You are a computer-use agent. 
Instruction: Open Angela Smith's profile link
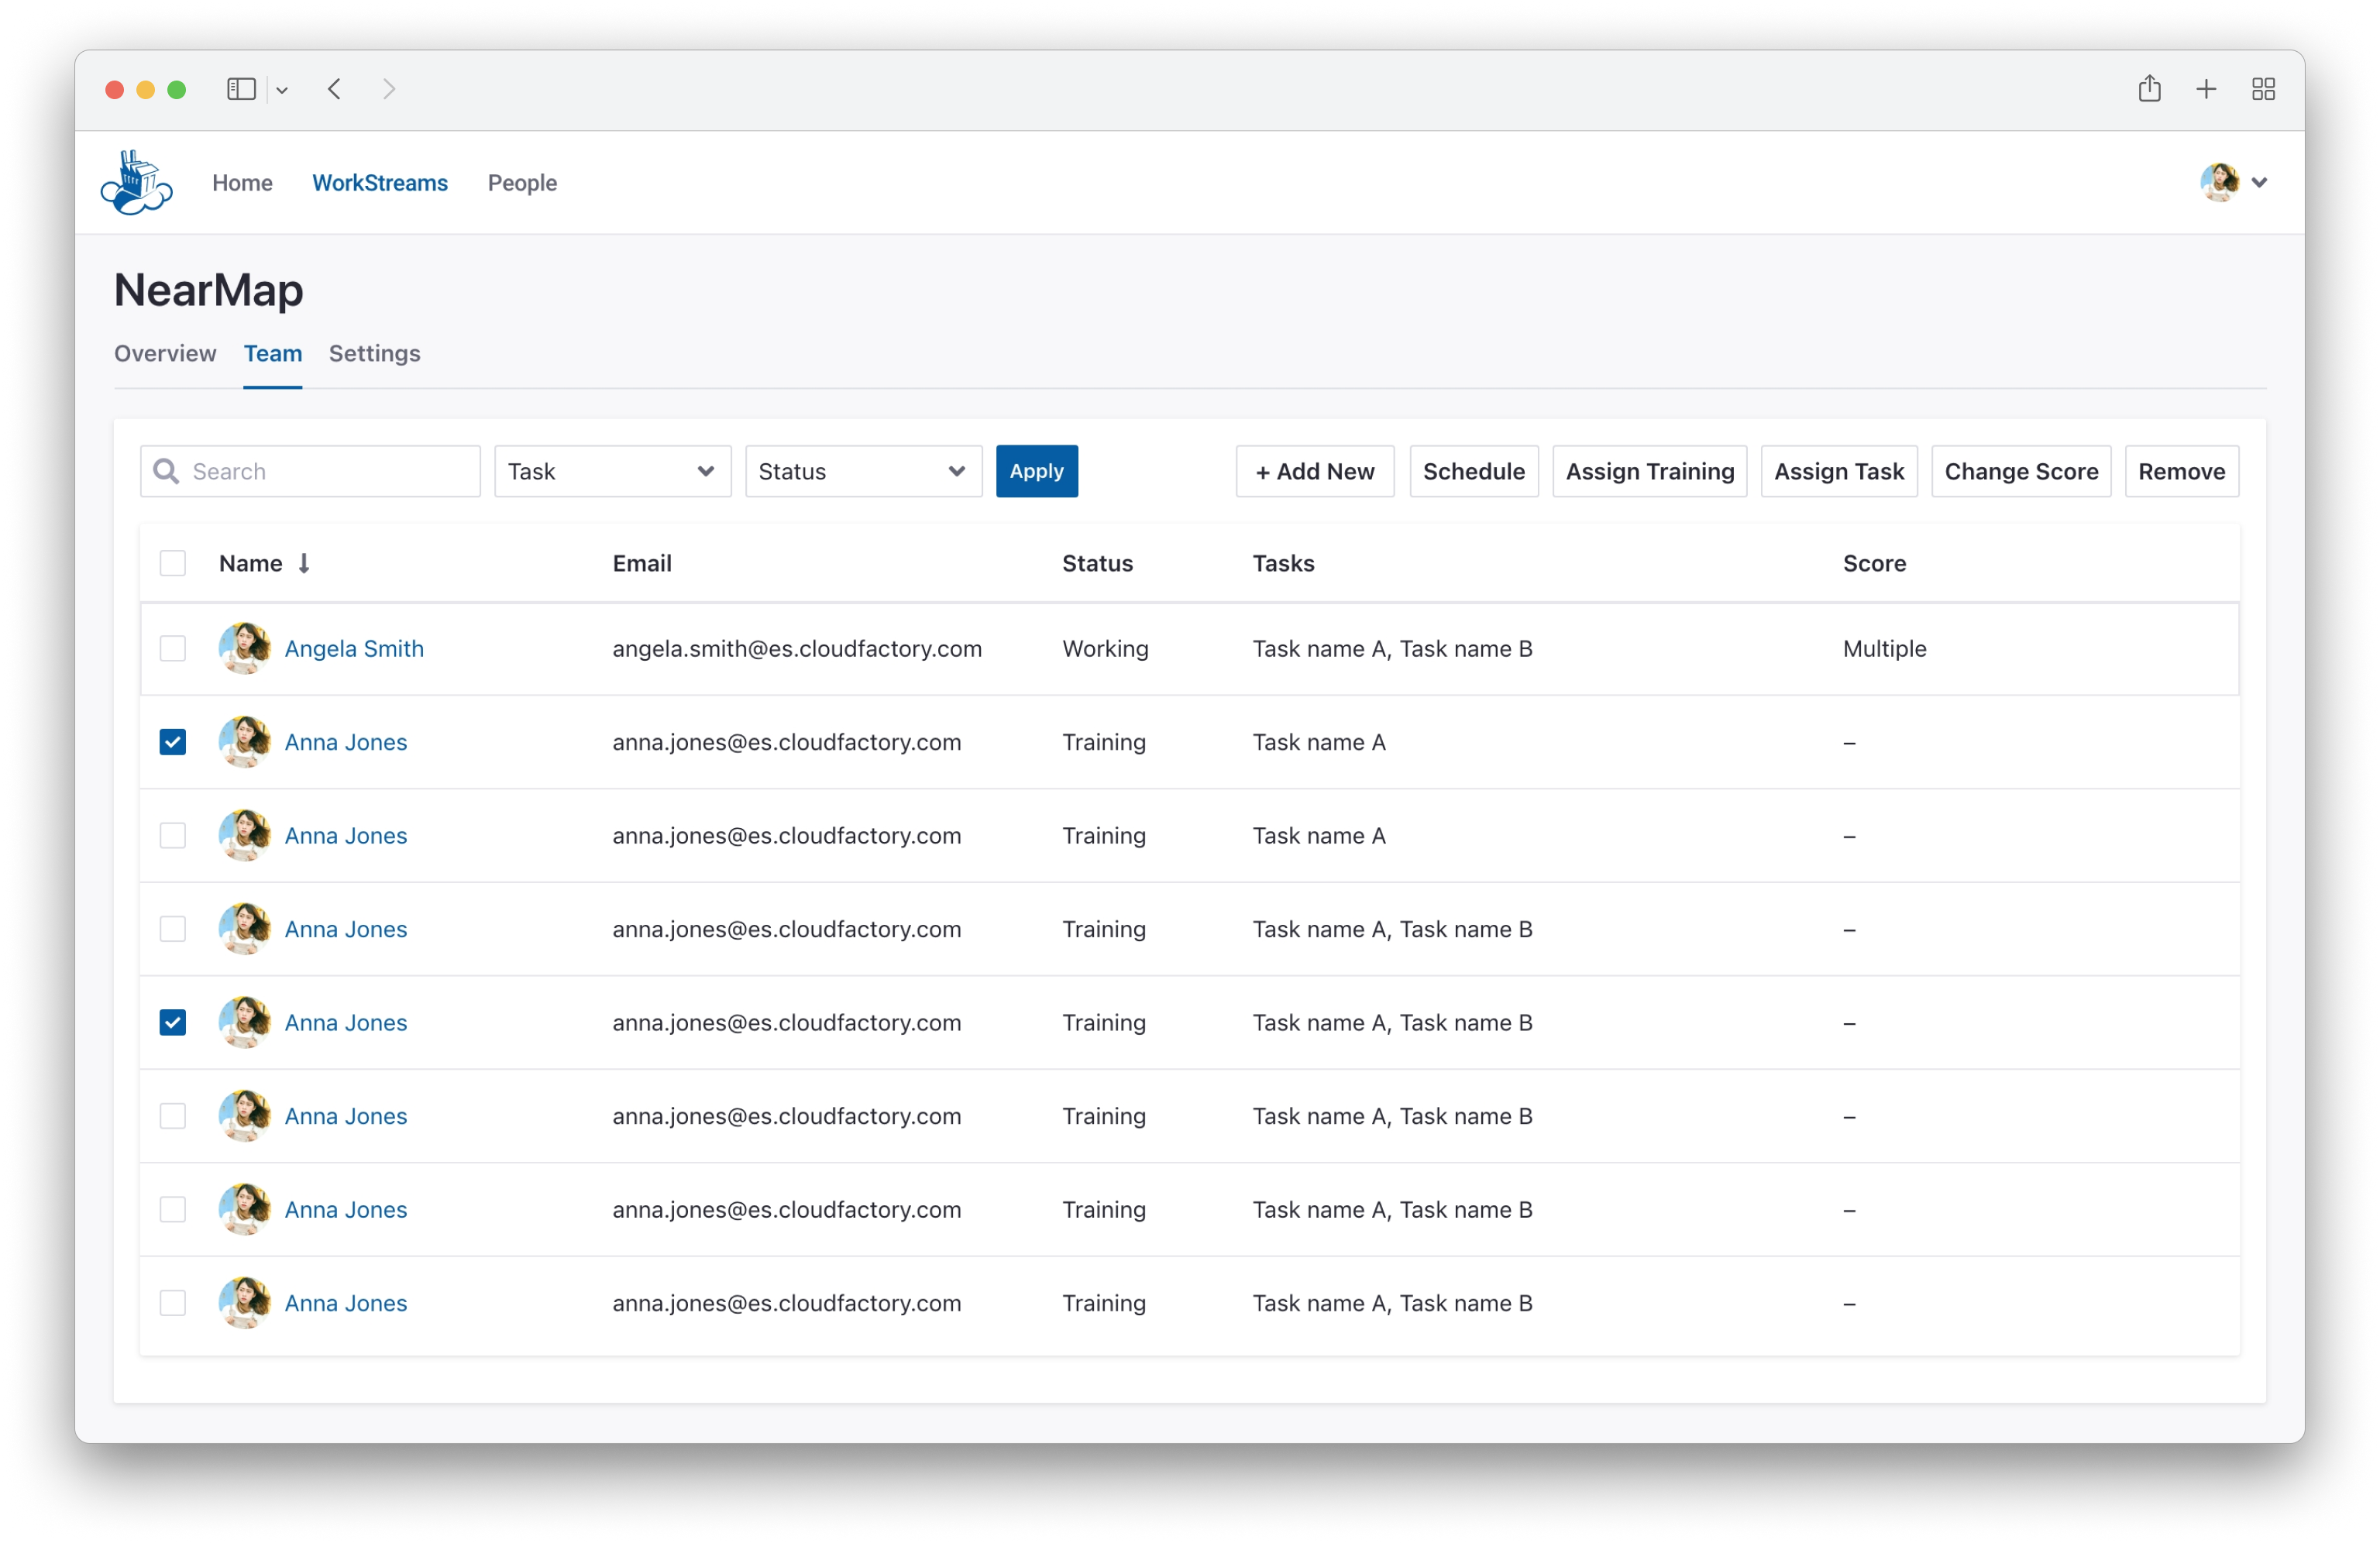(x=354, y=648)
